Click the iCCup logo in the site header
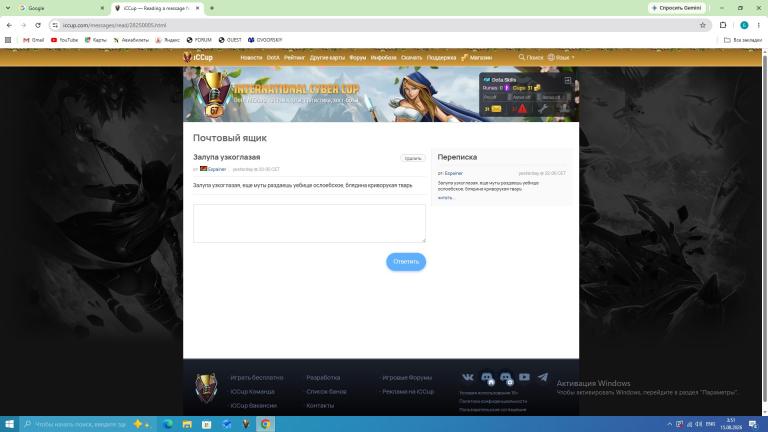This screenshot has width=768, height=432. click(198, 57)
